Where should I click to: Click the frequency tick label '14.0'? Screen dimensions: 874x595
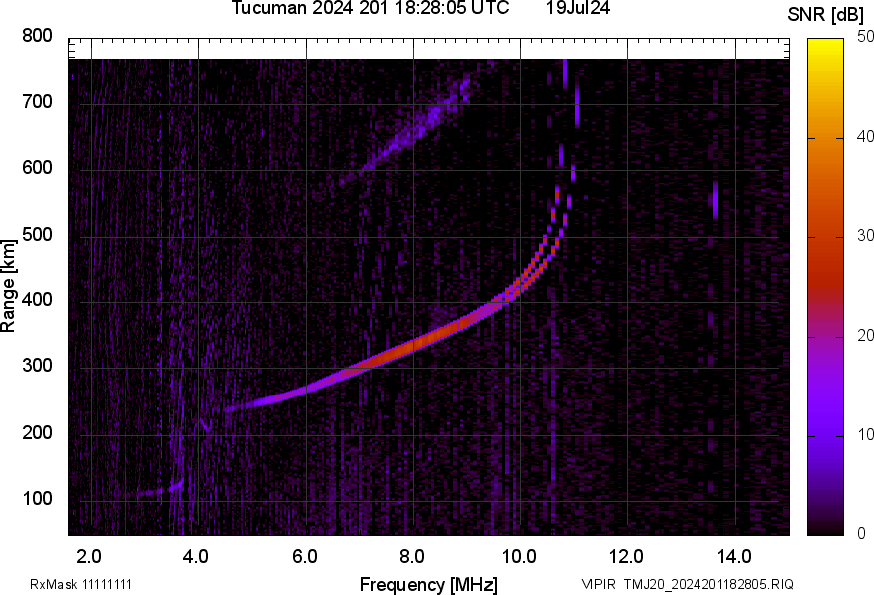coord(734,557)
